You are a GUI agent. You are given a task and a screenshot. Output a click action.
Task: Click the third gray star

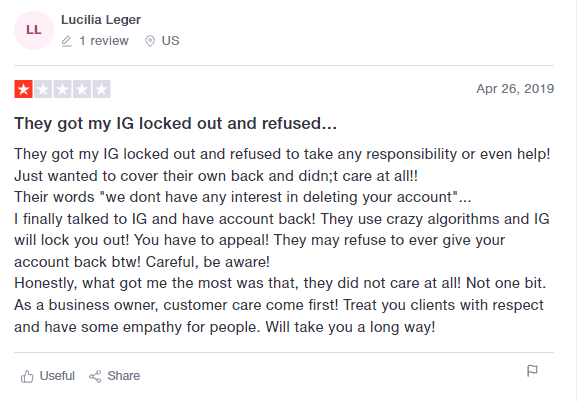coord(63,89)
